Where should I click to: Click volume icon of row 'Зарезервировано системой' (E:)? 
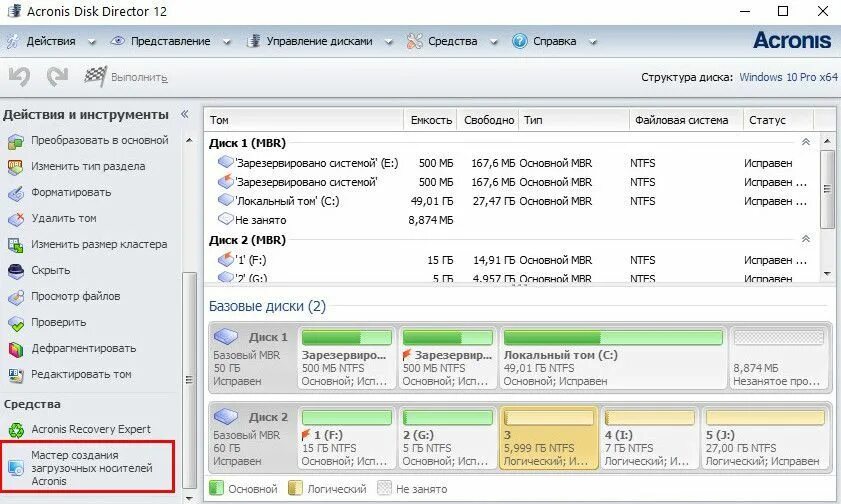coord(225,161)
